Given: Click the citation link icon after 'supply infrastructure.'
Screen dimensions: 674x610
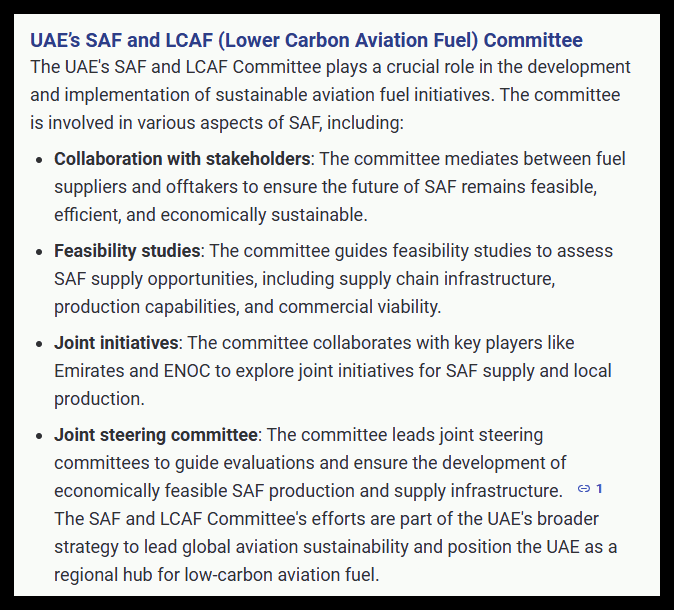Looking at the screenshot, I should [x=584, y=489].
